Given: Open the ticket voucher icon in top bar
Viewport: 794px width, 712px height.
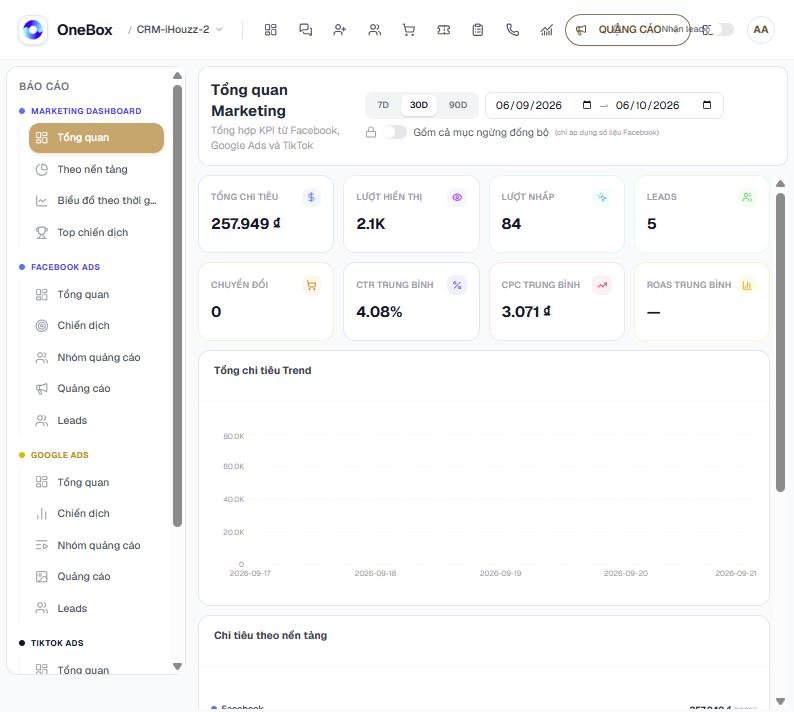Looking at the screenshot, I should point(443,30).
